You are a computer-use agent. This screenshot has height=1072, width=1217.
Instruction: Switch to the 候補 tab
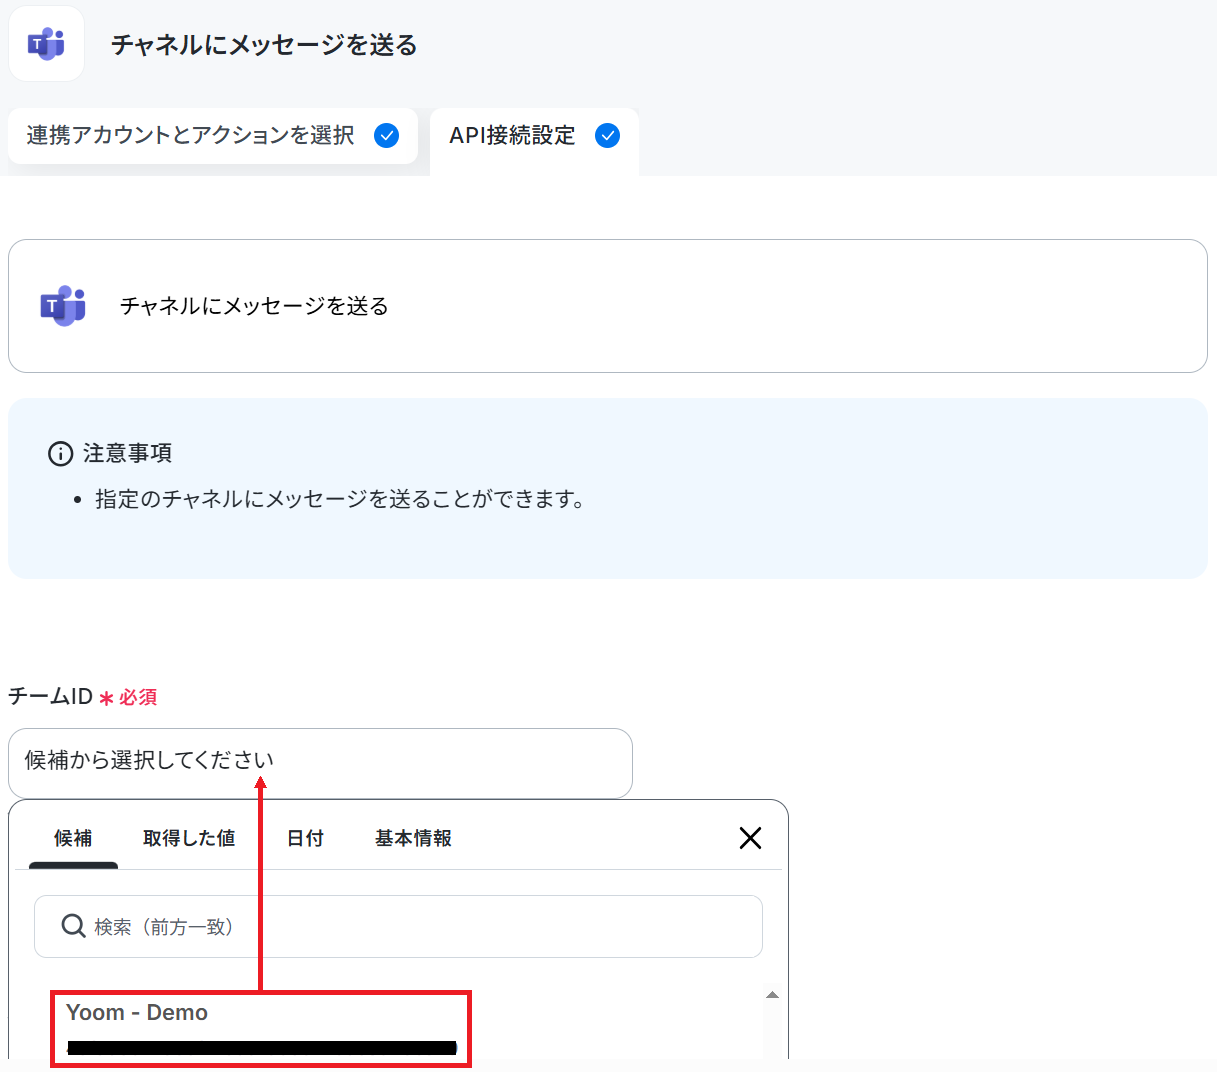click(x=73, y=839)
